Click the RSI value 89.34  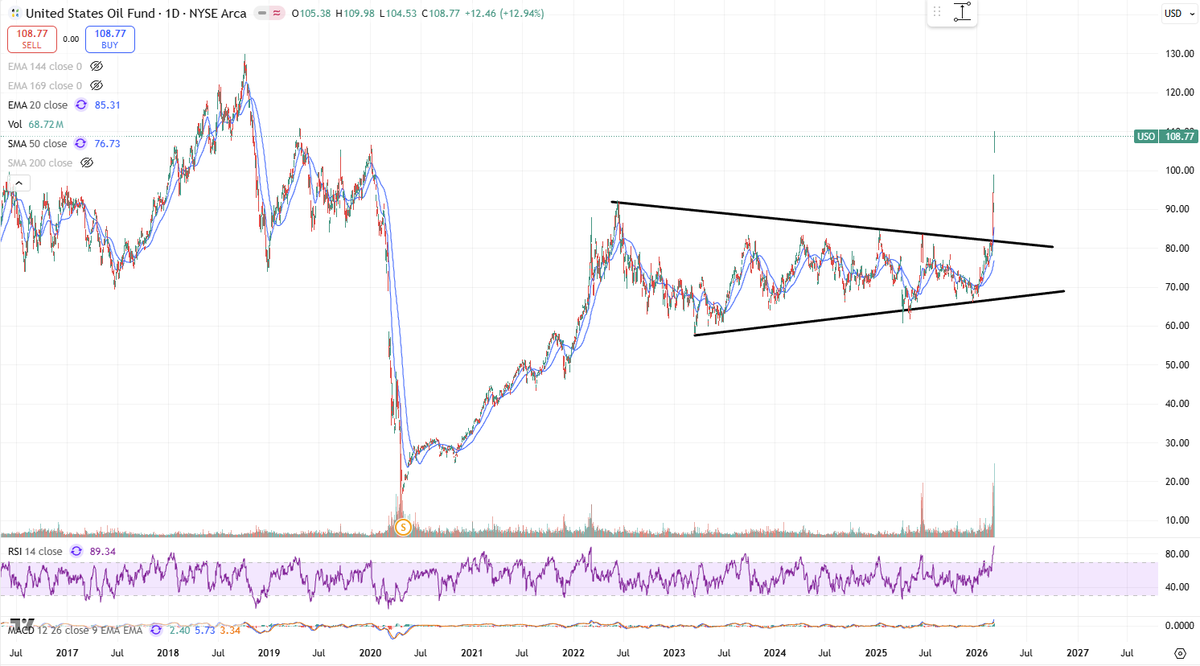102,551
